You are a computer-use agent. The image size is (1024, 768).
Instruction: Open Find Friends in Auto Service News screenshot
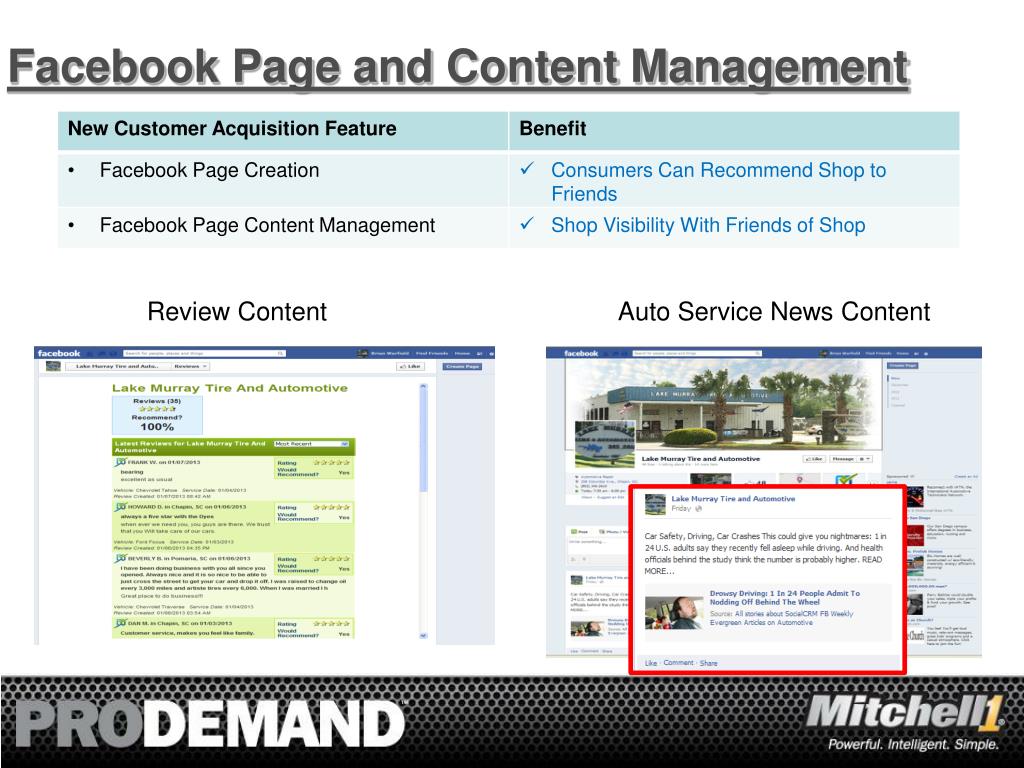(x=878, y=353)
